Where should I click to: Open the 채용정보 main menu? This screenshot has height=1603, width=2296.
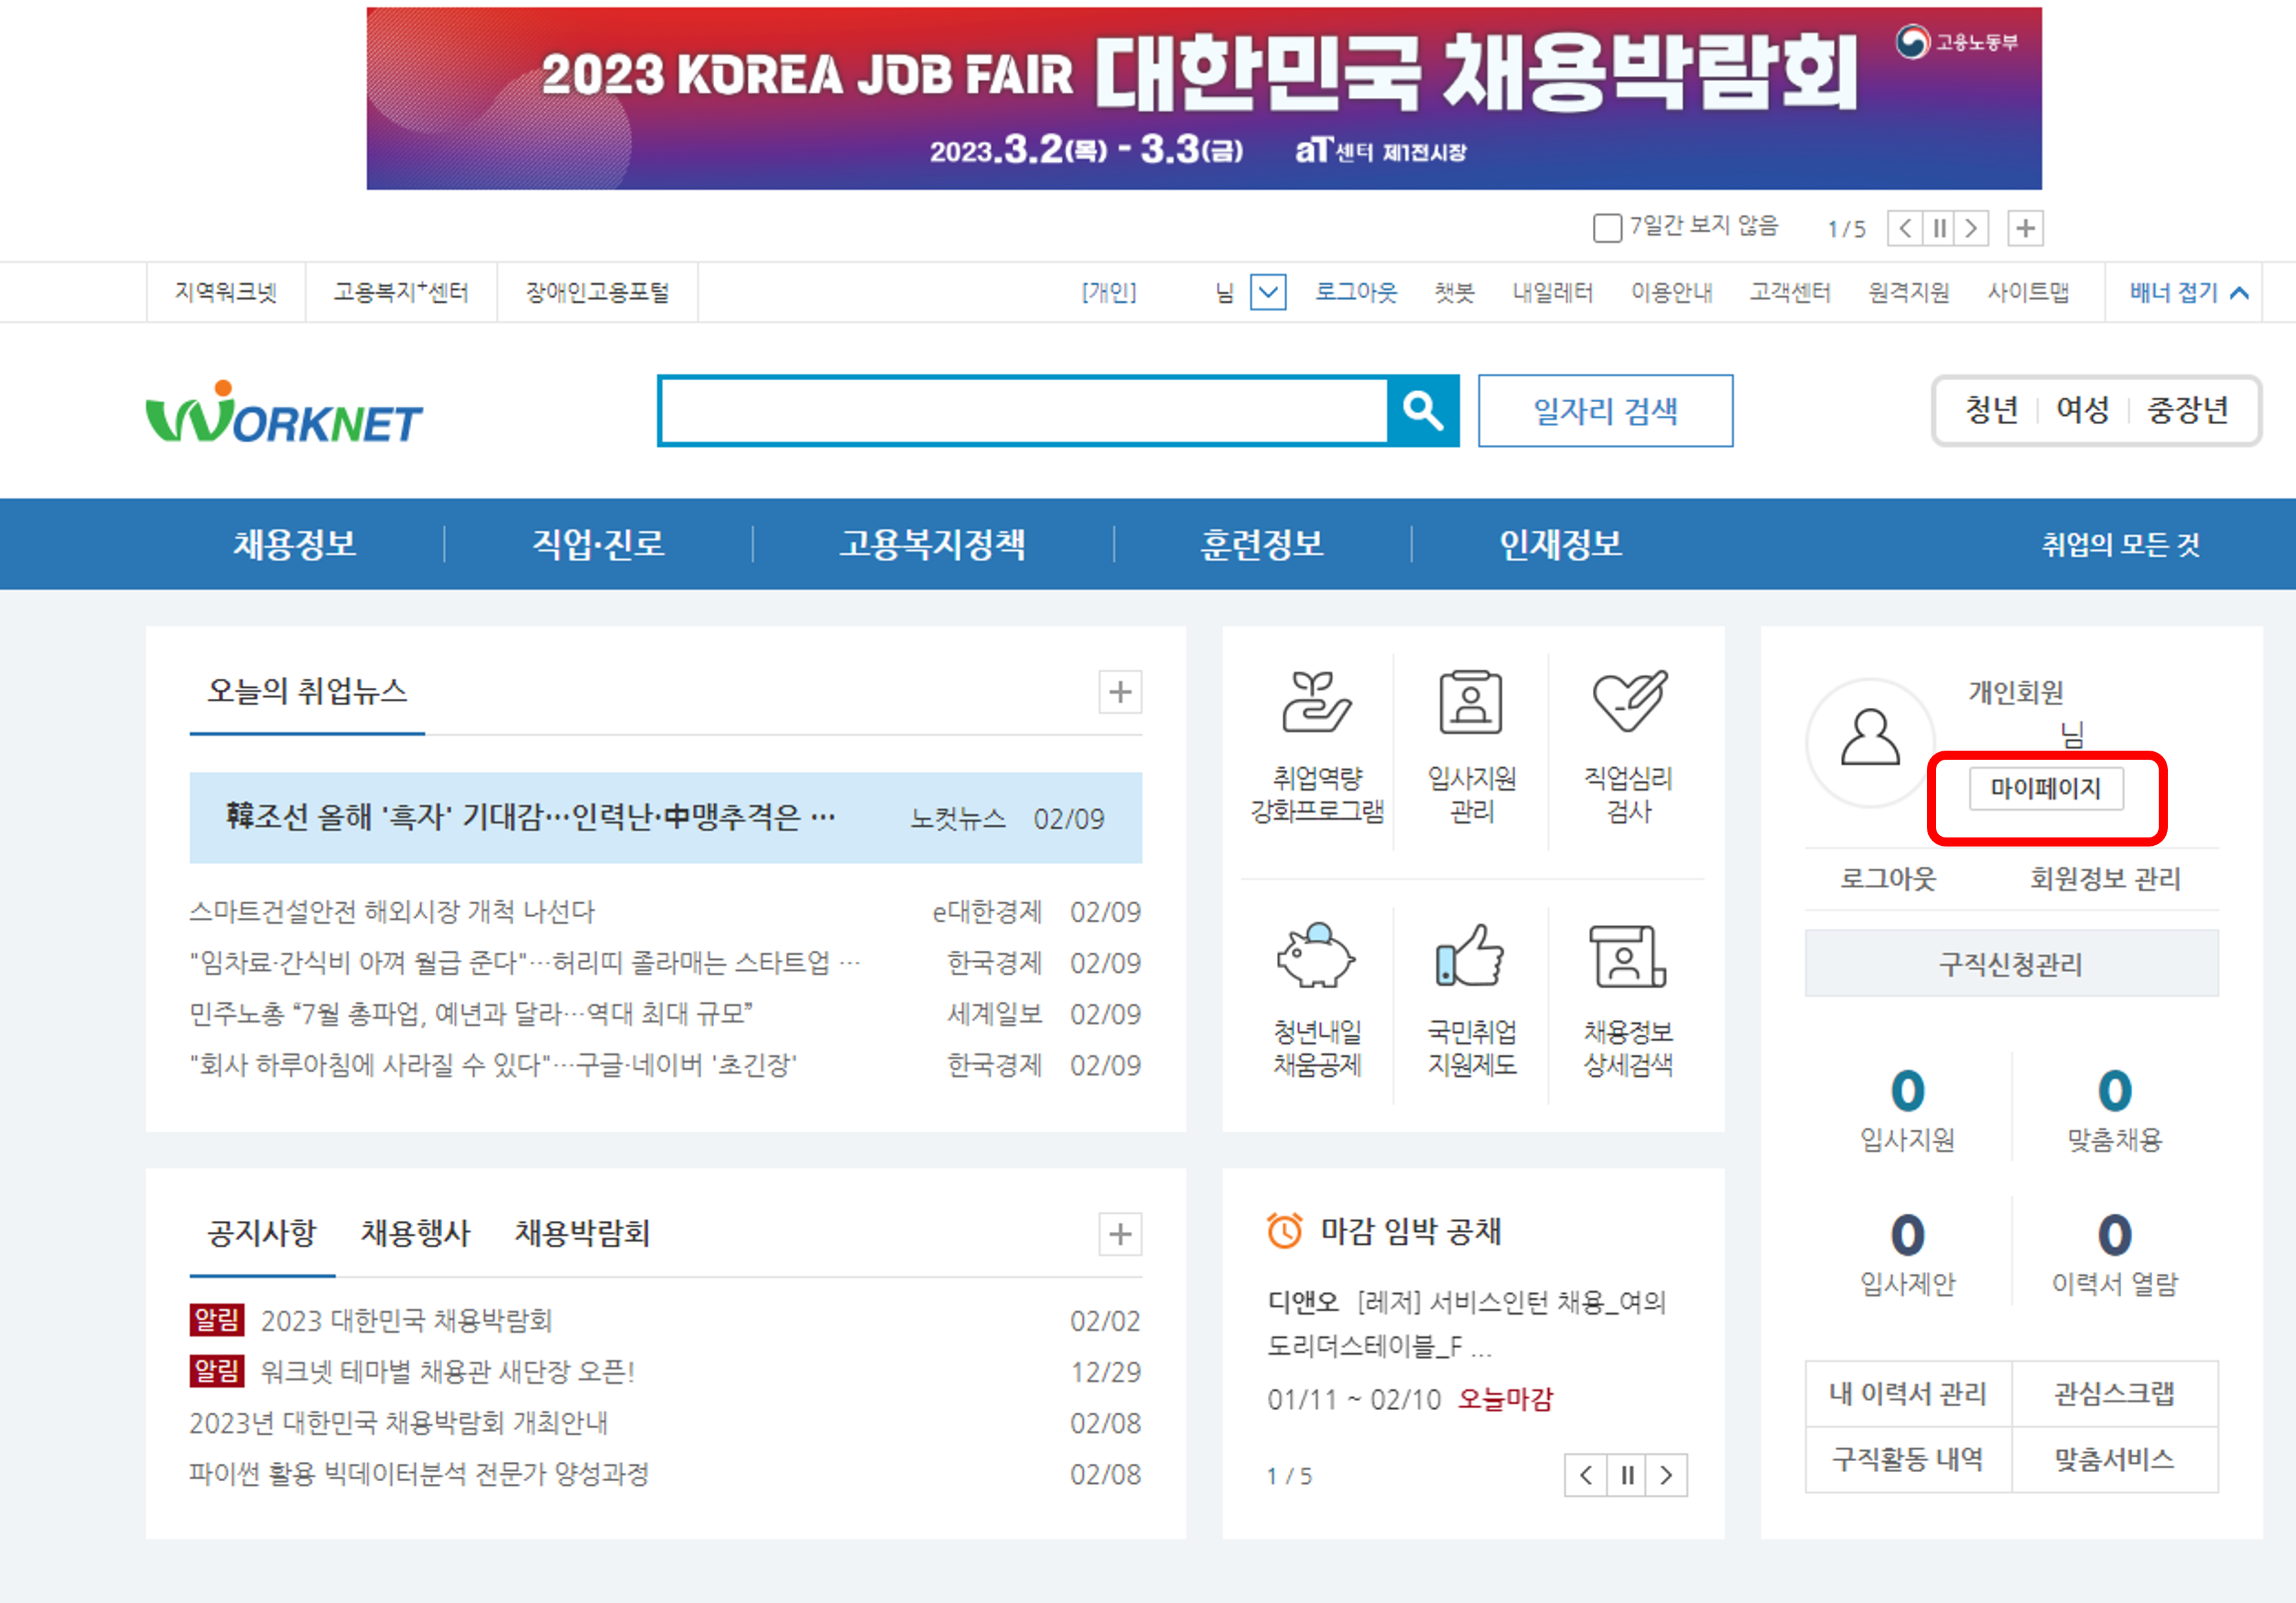pos(295,544)
